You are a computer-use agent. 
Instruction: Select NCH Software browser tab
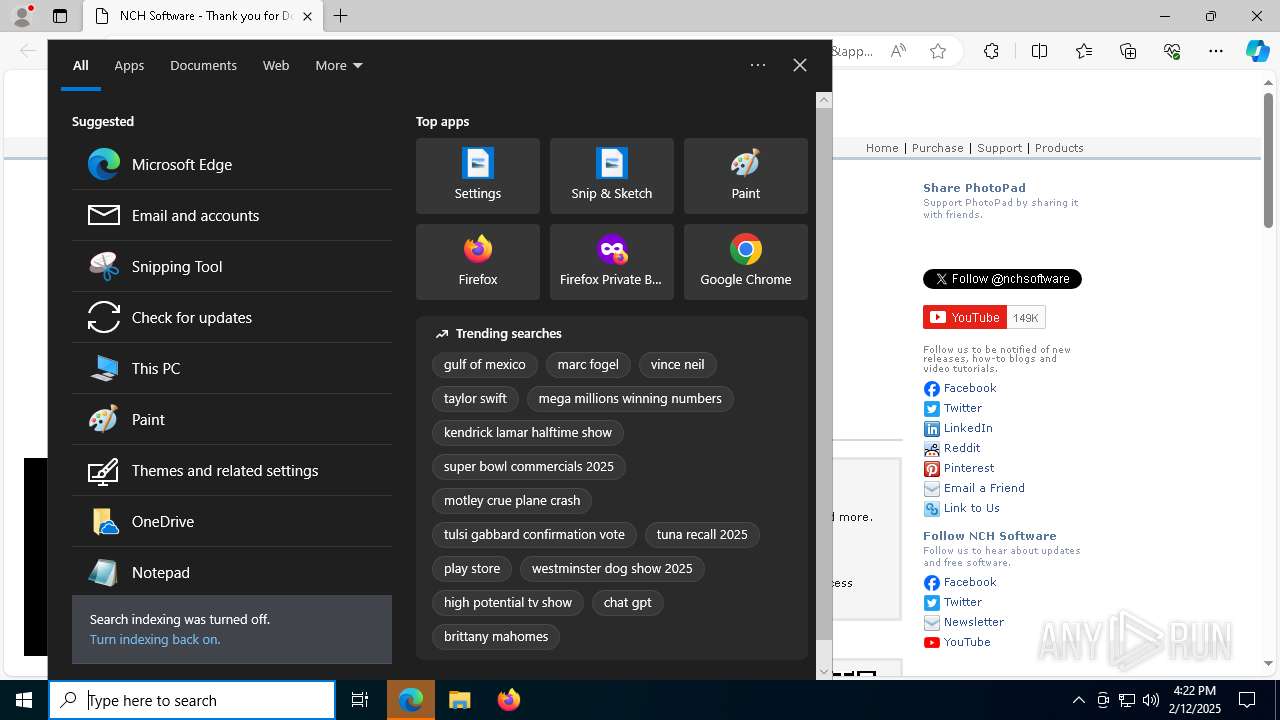click(204, 16)
